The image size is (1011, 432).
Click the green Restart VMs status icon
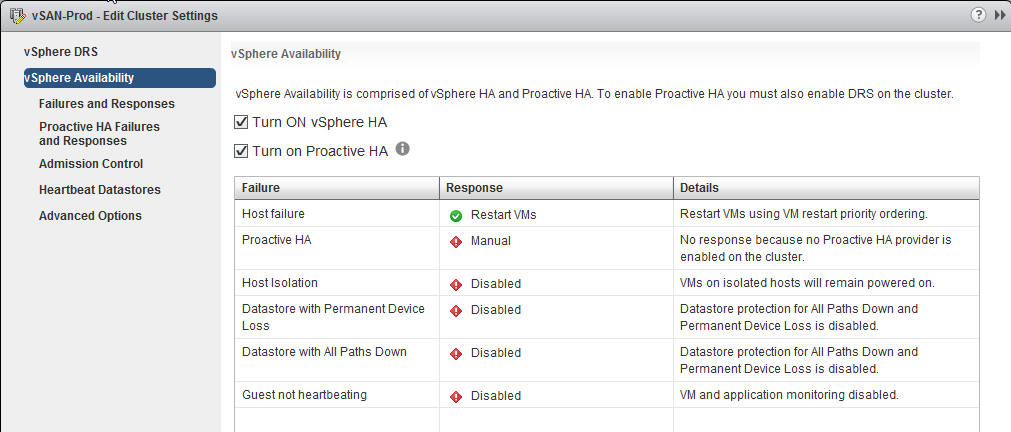(456, 215)
